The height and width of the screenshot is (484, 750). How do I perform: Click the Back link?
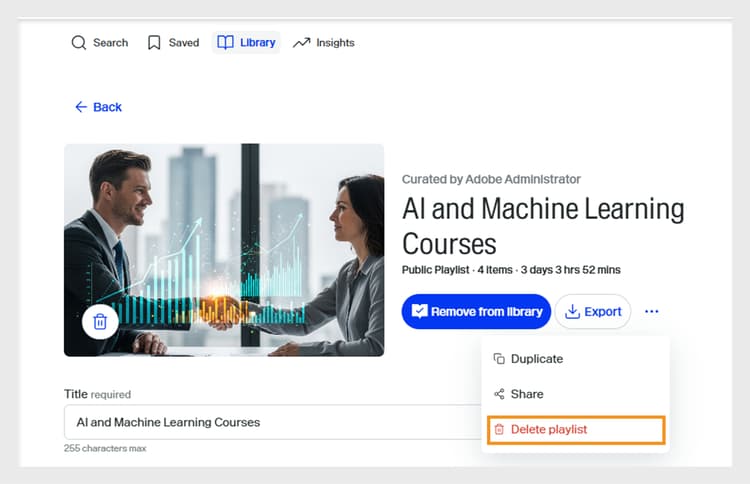click(x=99, y=107)
